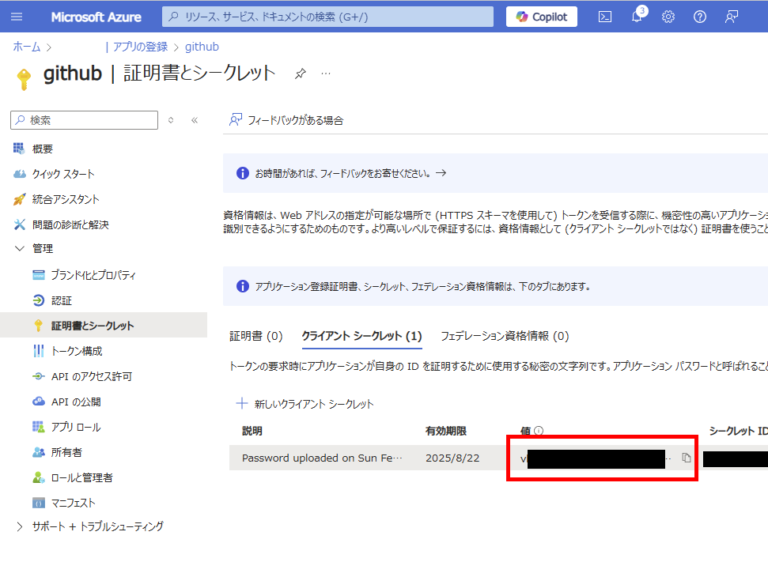The width and height of the screenshot is (768, 577).
Task: Click the value column info icon
Action: pyautogui.click(x=539, y=431)
